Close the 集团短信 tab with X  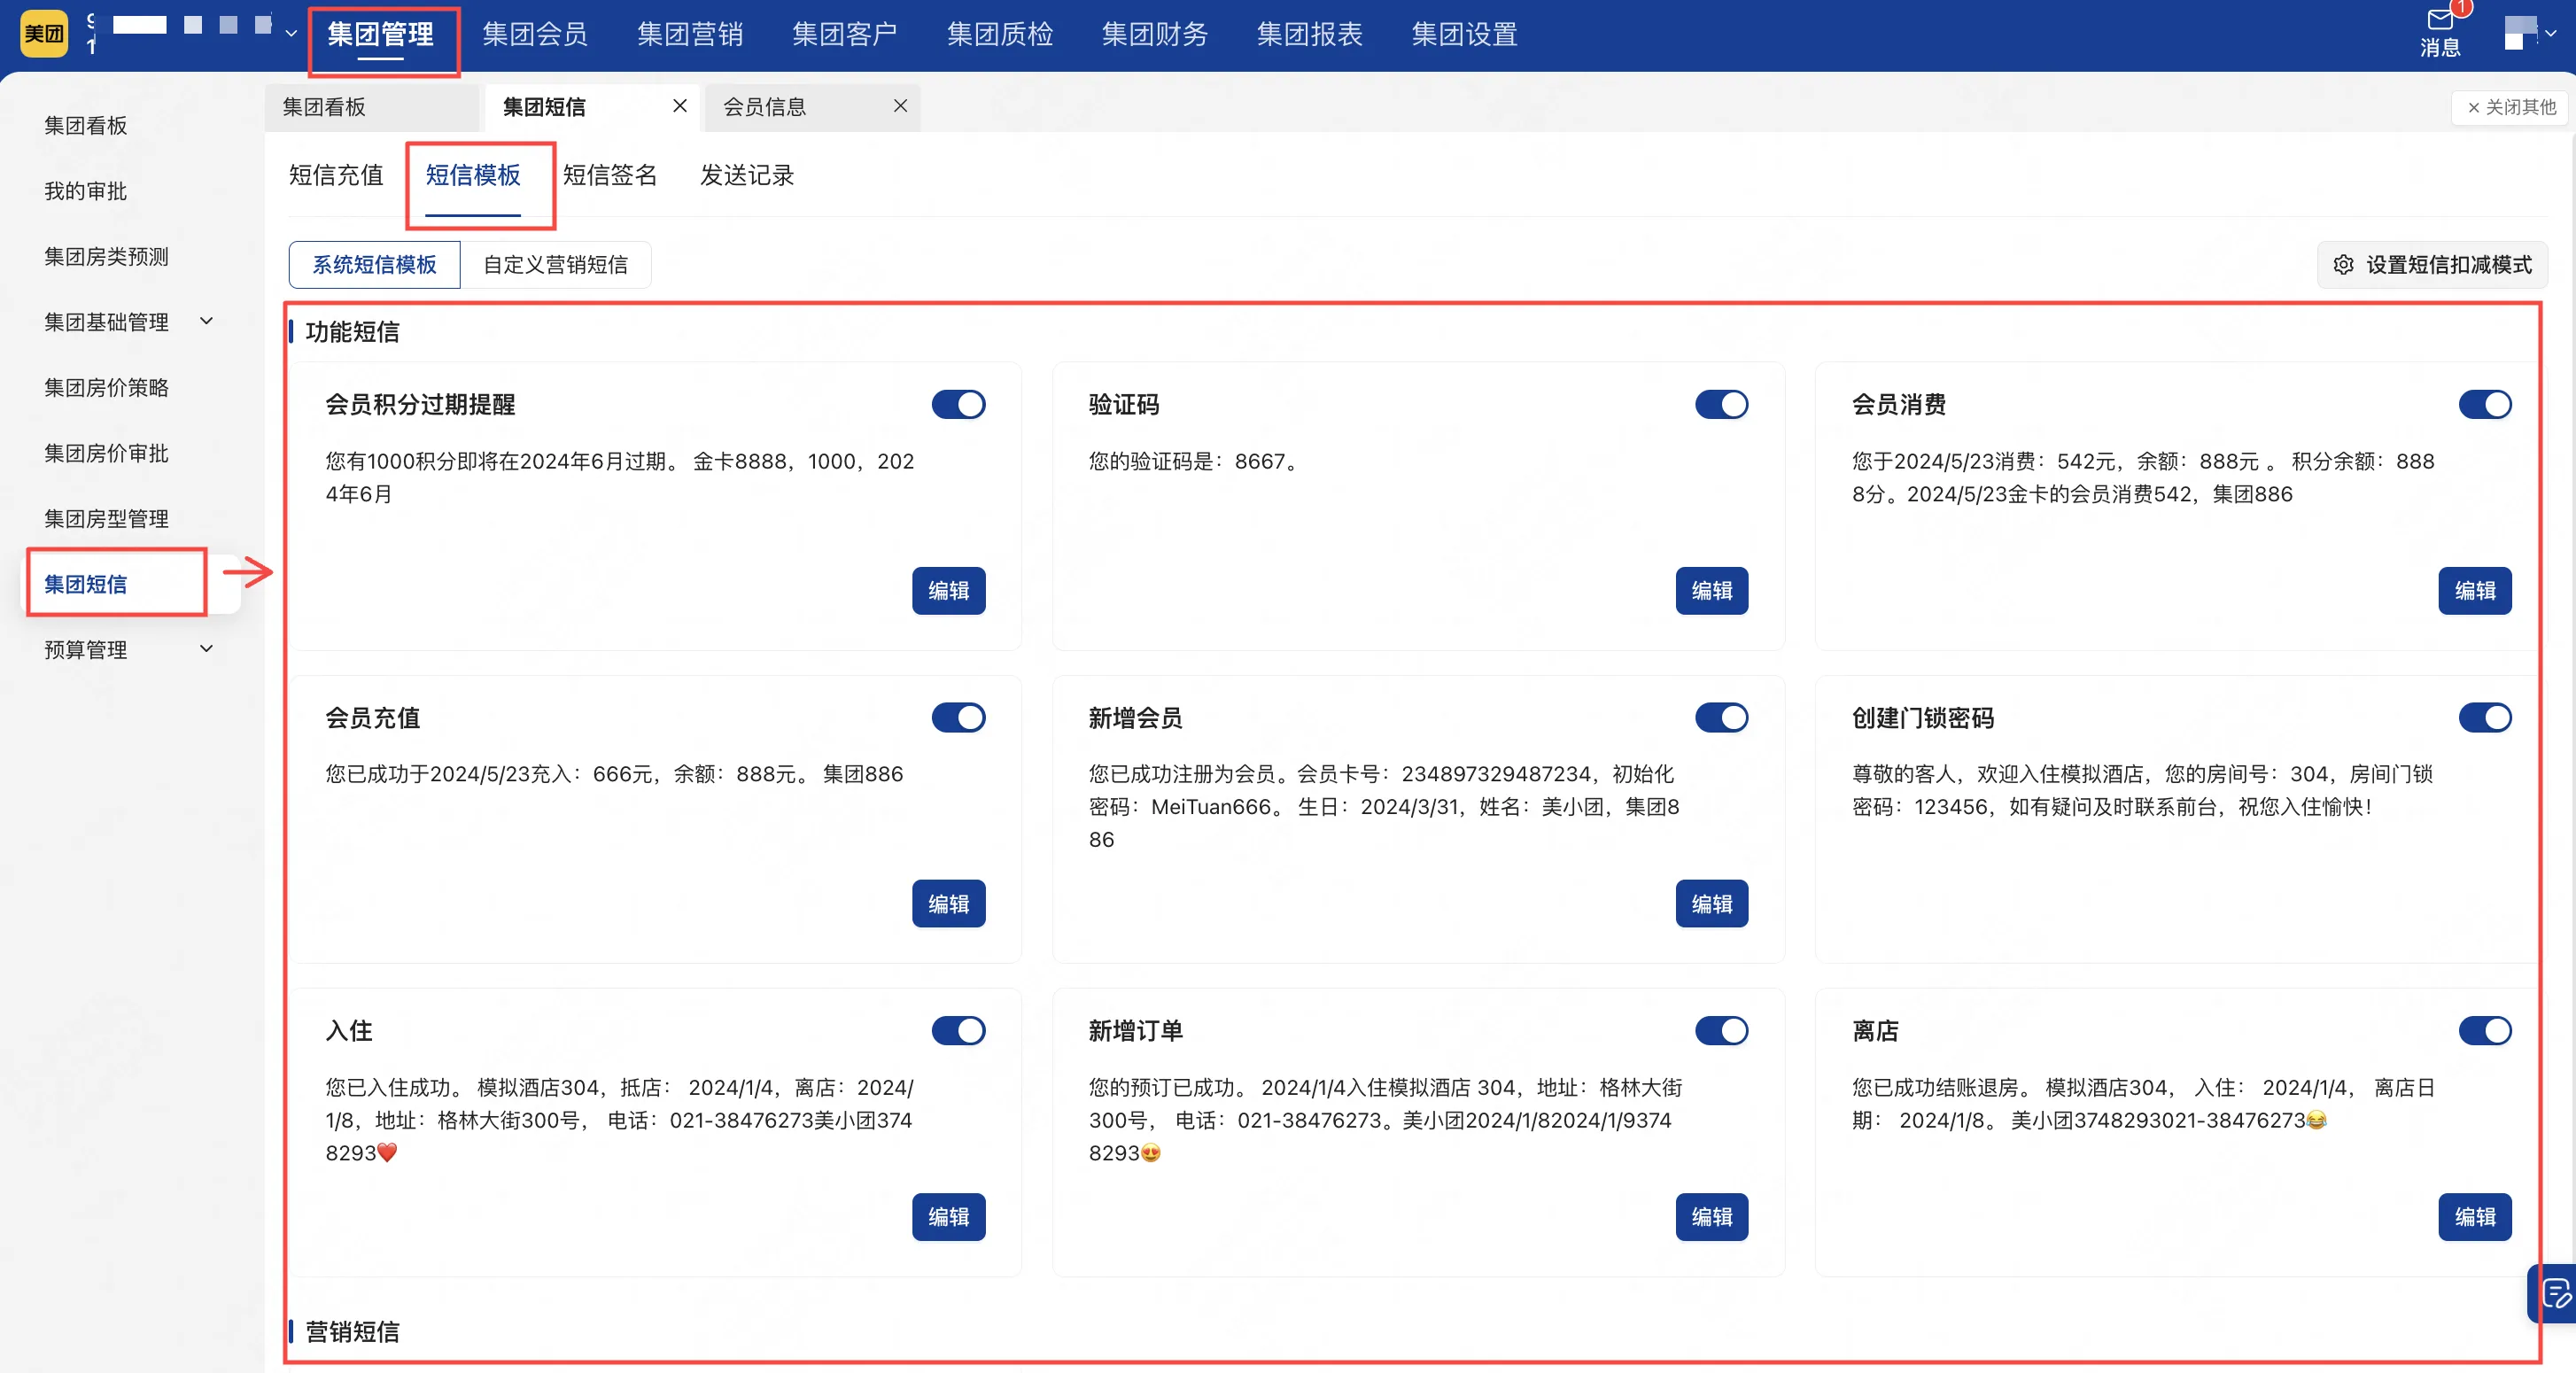pyautogui.click(x=680, y=106)
